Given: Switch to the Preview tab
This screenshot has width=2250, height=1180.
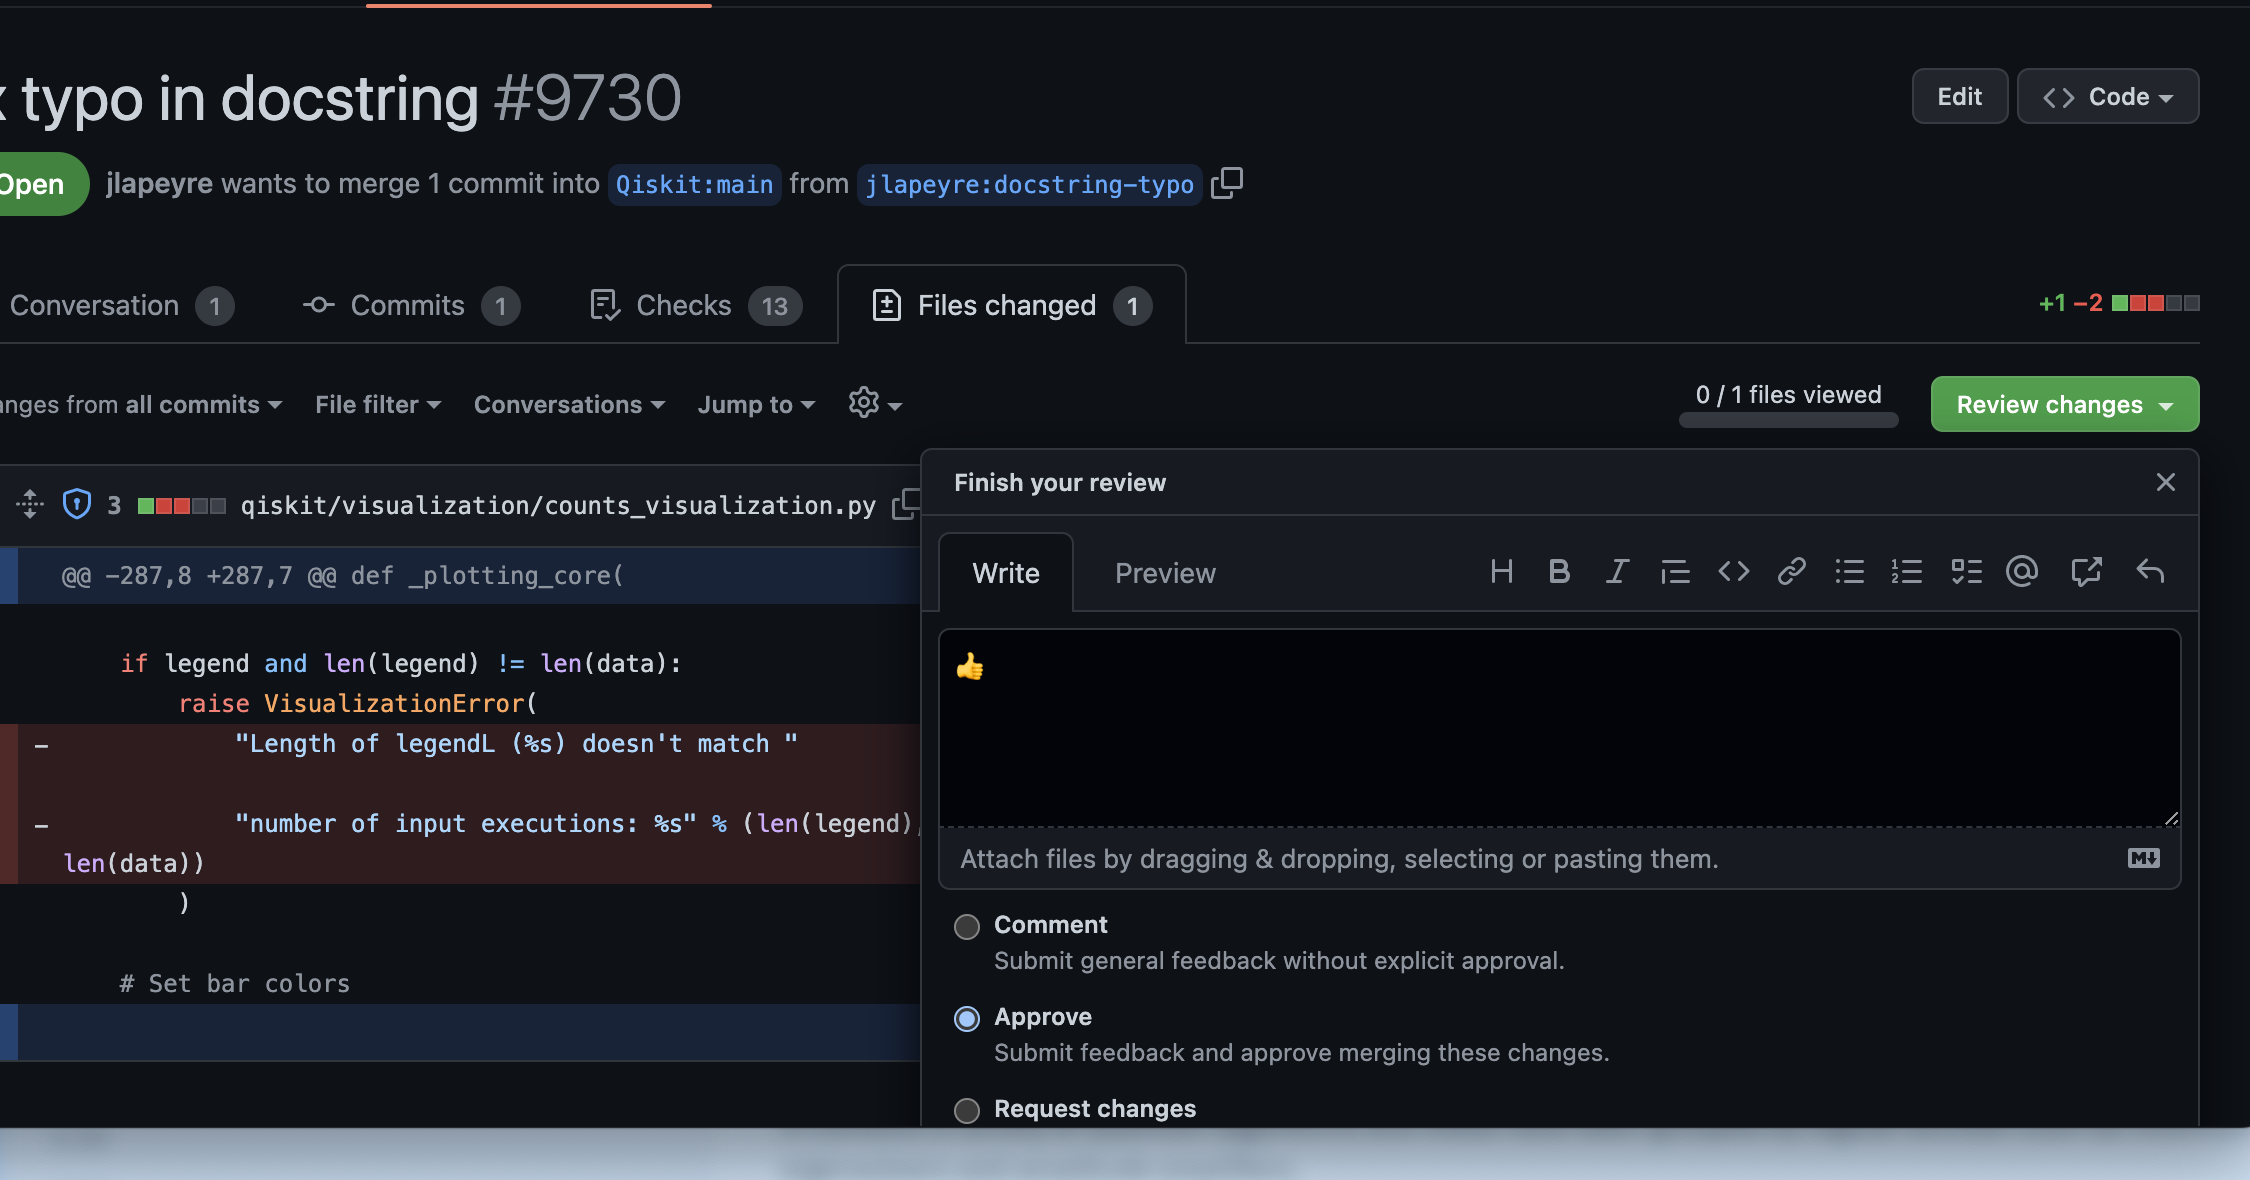Looking at the screenshot, I should click(1164, 572).
